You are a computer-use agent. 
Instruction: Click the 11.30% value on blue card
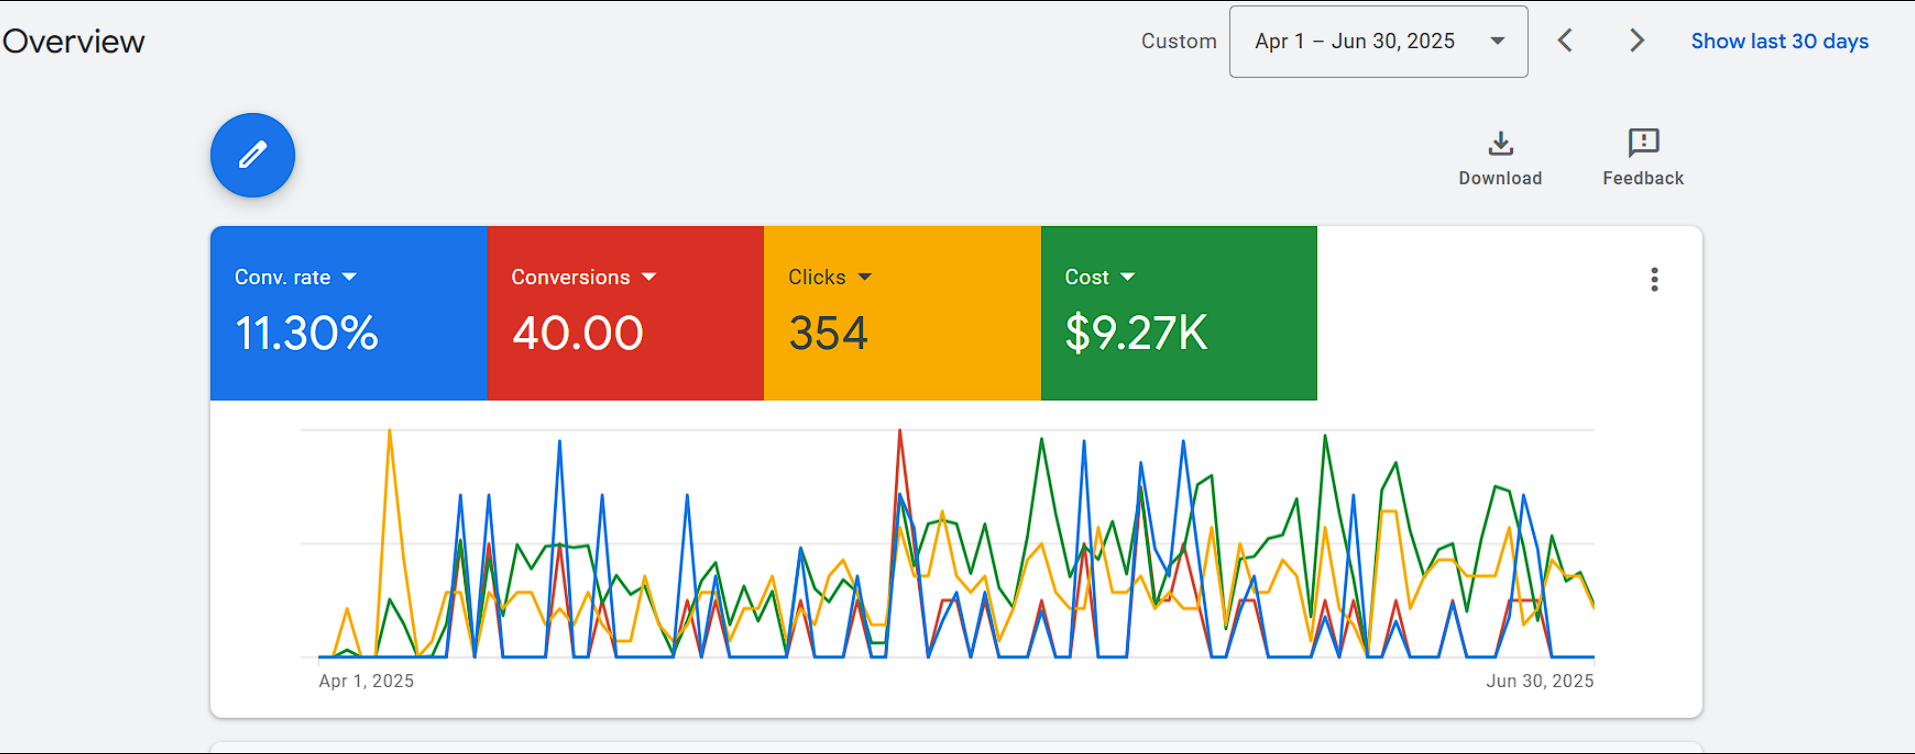pos(306,333)
